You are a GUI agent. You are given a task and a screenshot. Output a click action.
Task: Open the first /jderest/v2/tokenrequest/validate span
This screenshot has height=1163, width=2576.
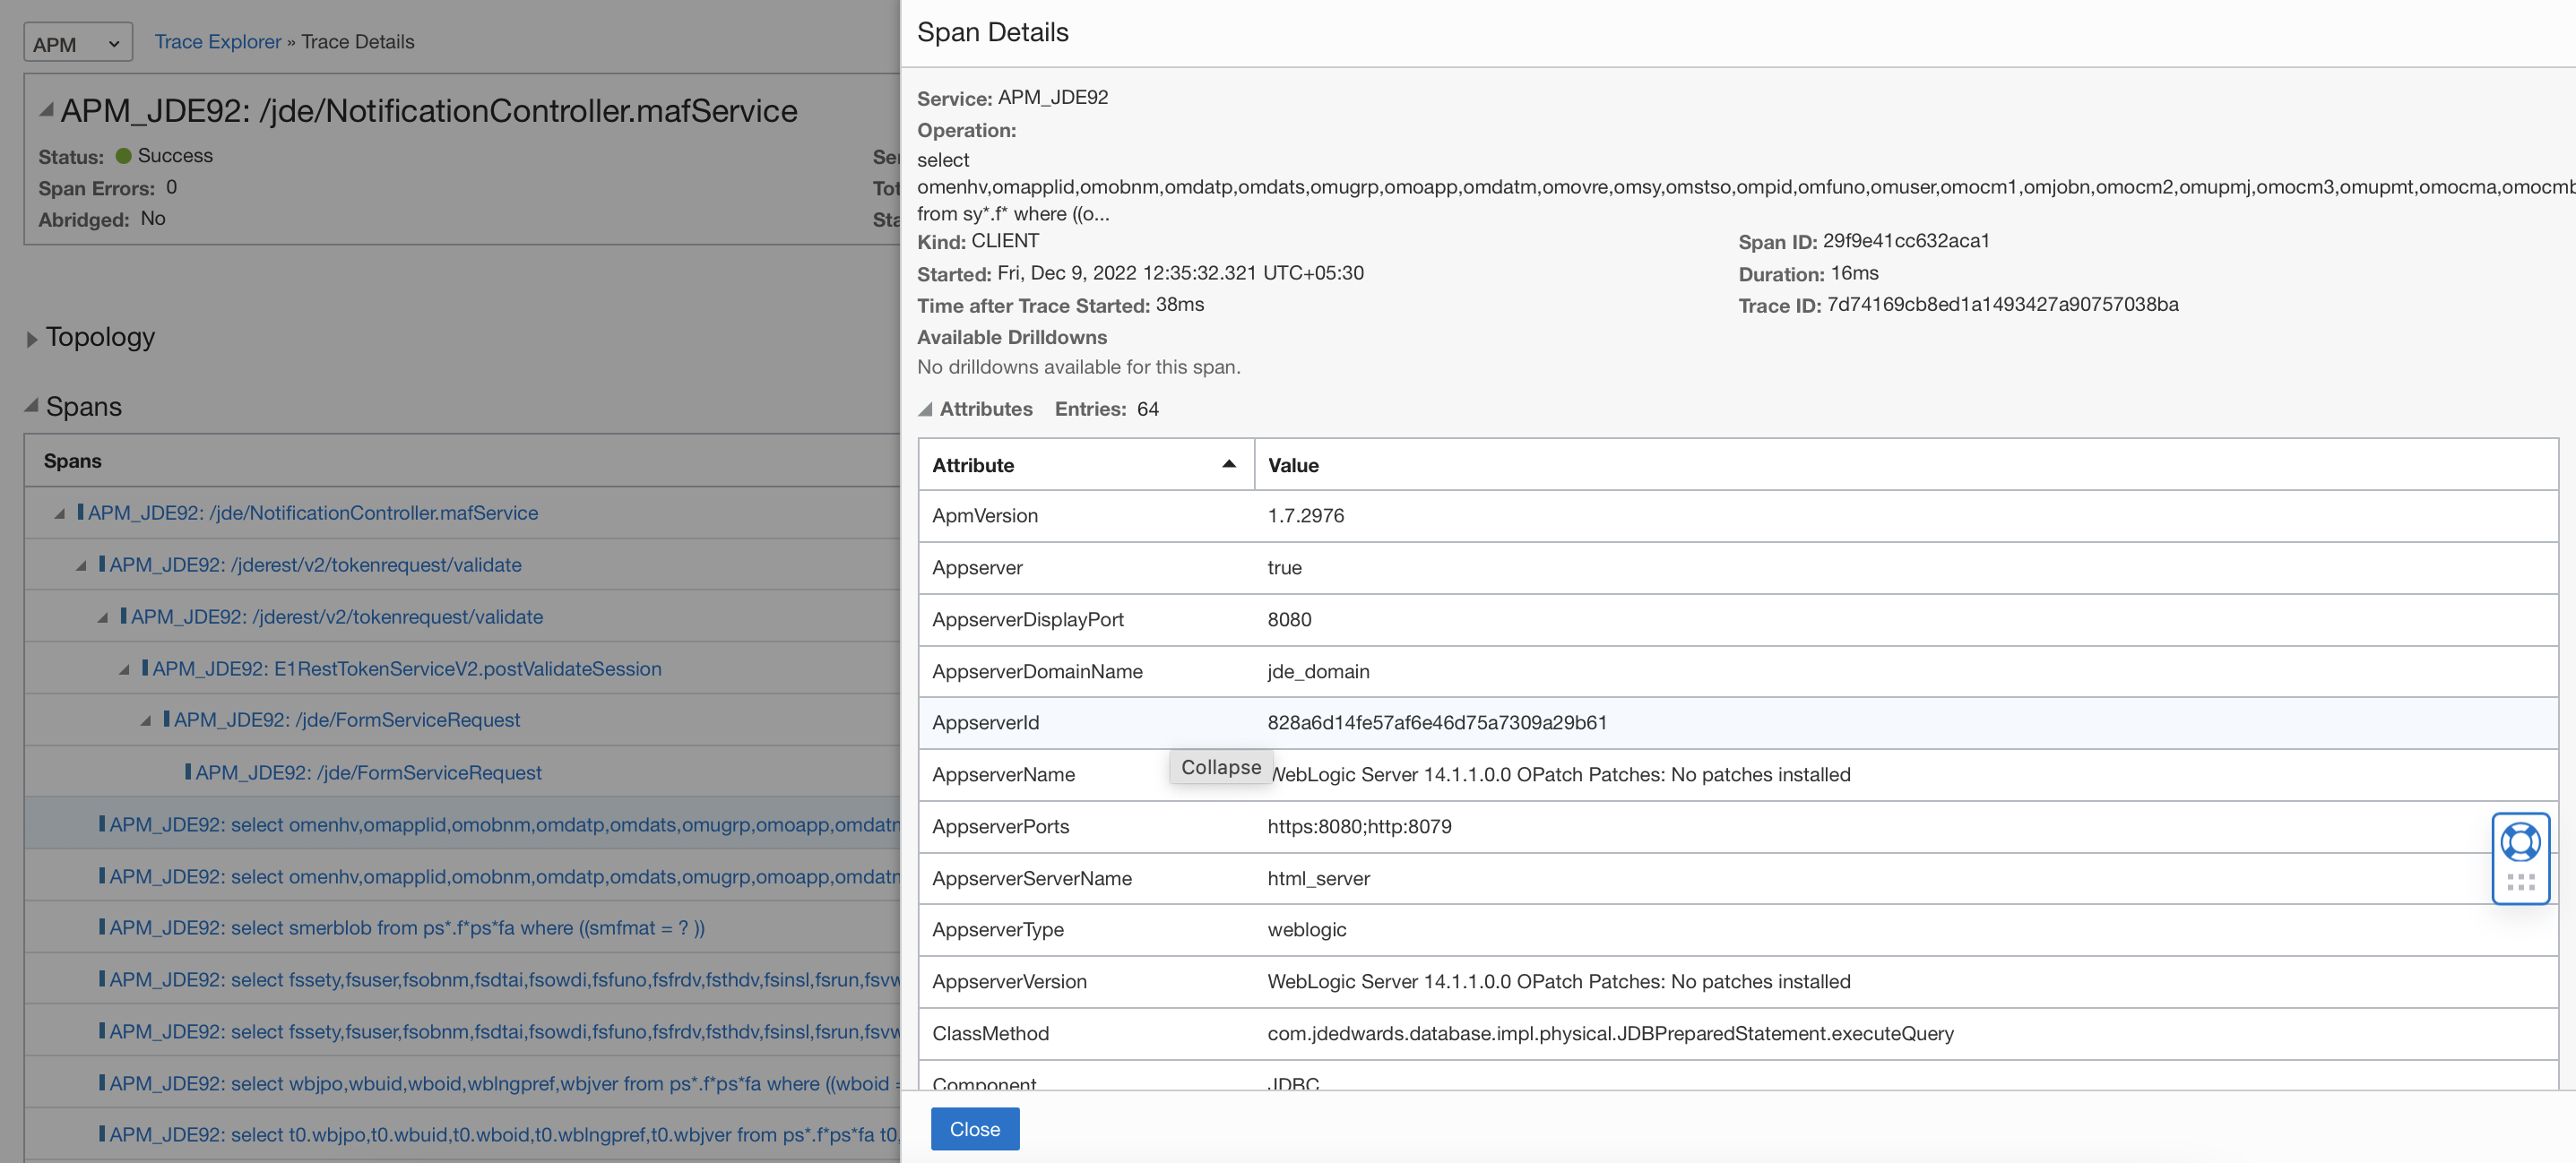(x=315, y=565)
